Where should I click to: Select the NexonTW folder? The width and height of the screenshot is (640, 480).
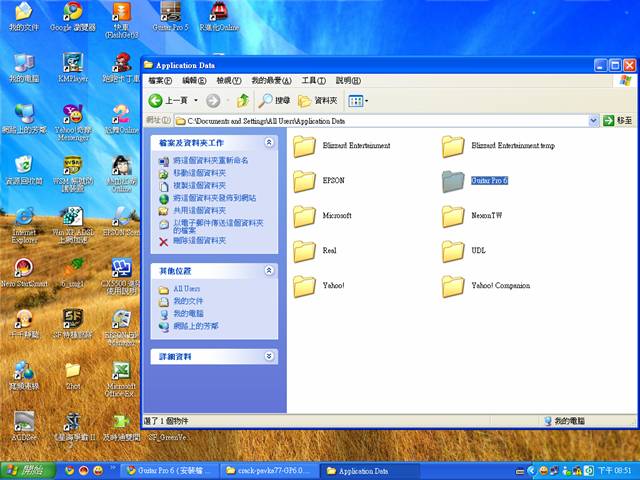click(472, 216)
